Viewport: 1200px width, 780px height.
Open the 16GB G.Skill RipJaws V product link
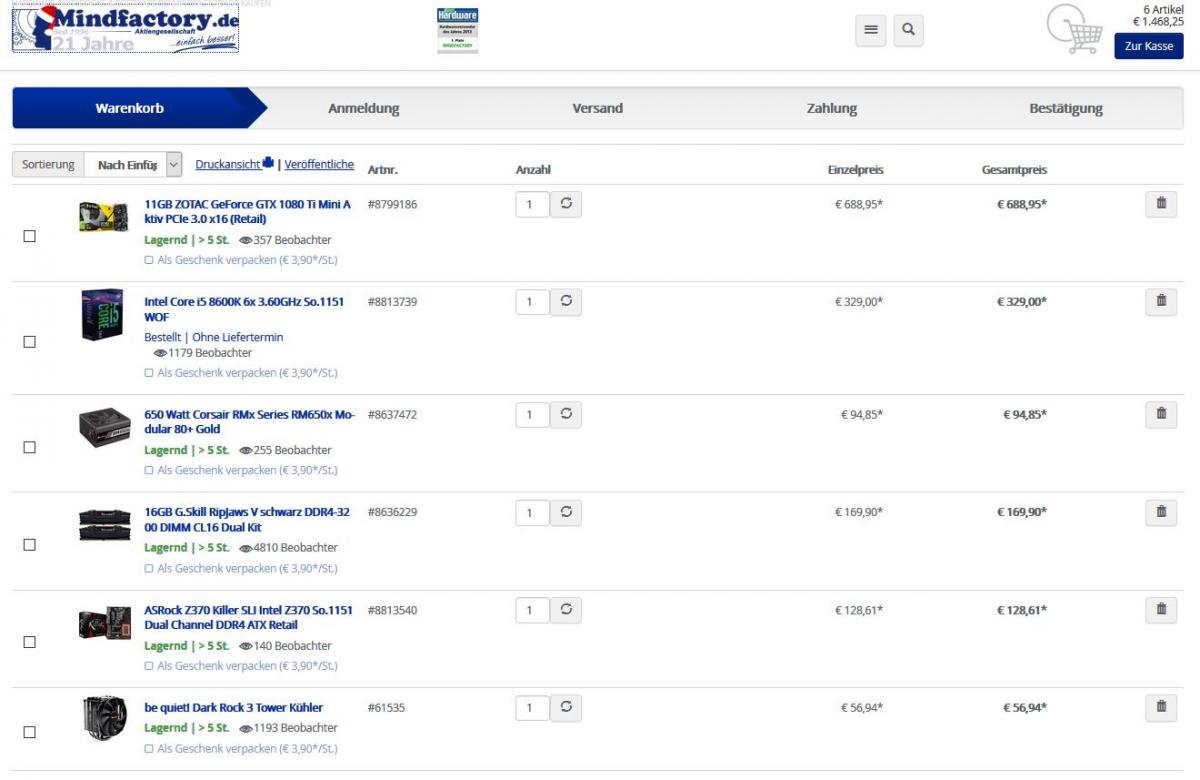[248, 519]
